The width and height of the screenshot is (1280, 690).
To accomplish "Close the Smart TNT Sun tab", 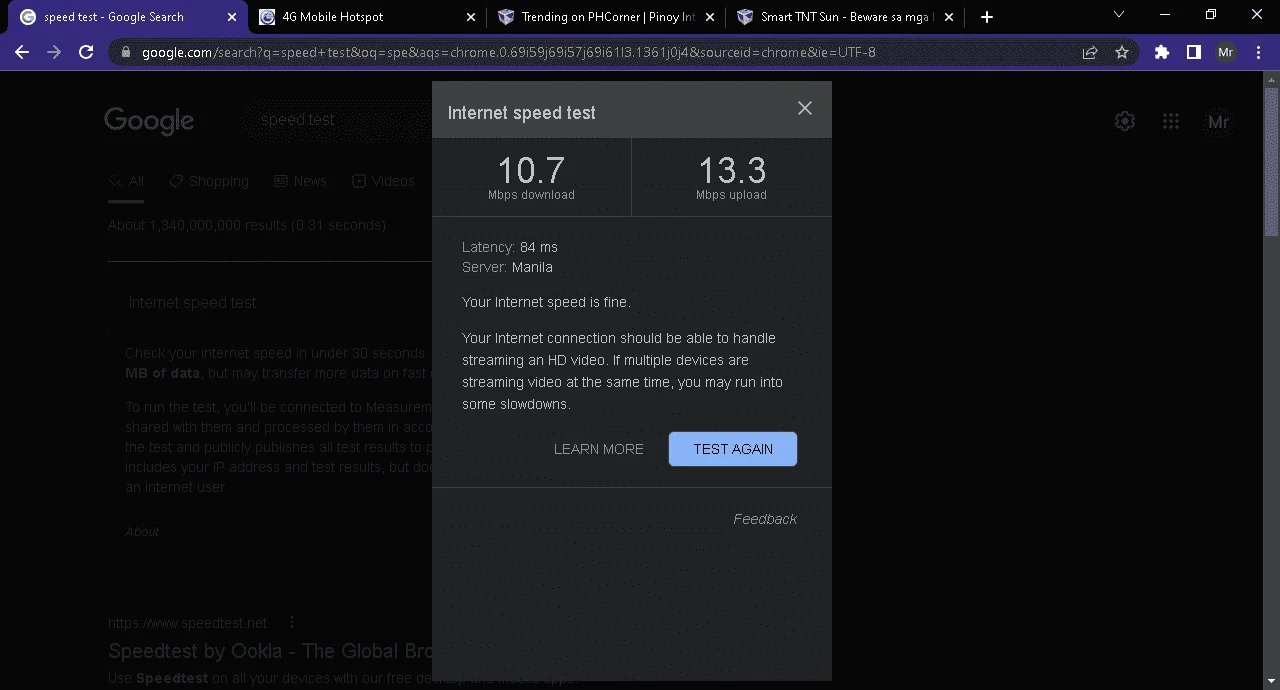I will coord(949,17).
